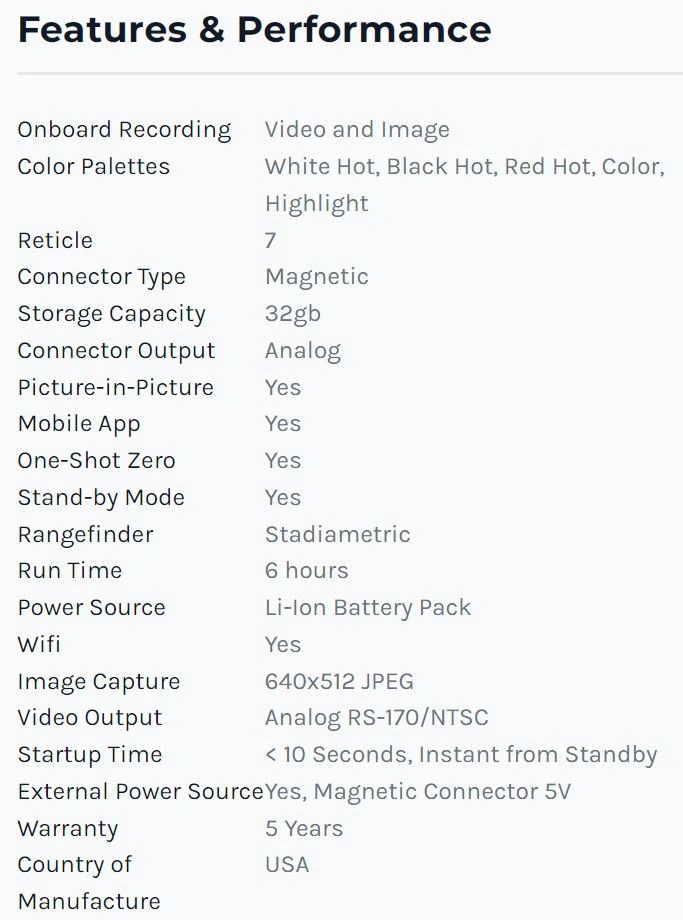Click the Mobile App label
The image size is (683, 920).
79,424
